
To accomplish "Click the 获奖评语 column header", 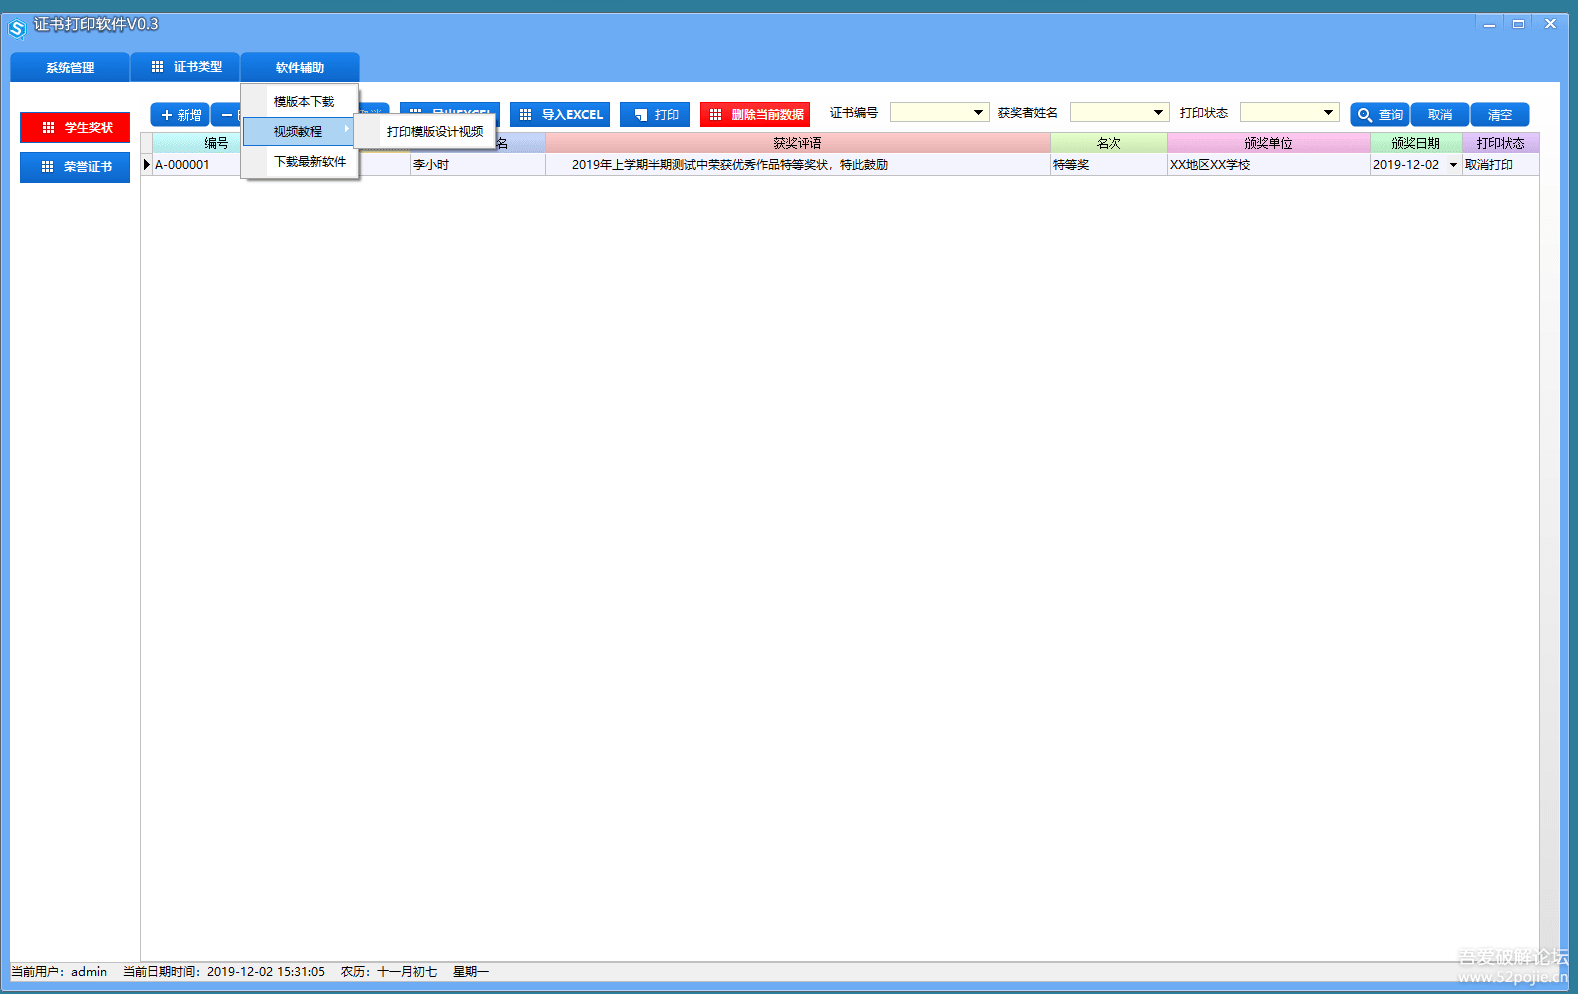I will tap(797, 143).
